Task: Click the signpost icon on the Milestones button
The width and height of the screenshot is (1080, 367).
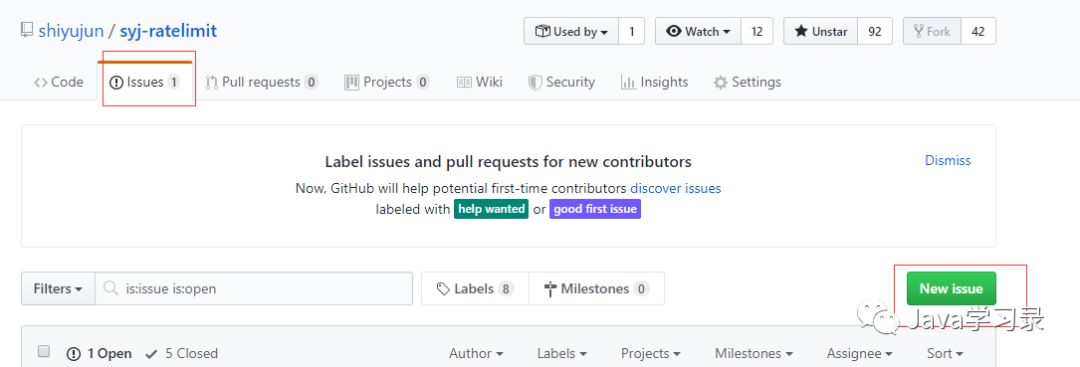Action: point(550,289)
